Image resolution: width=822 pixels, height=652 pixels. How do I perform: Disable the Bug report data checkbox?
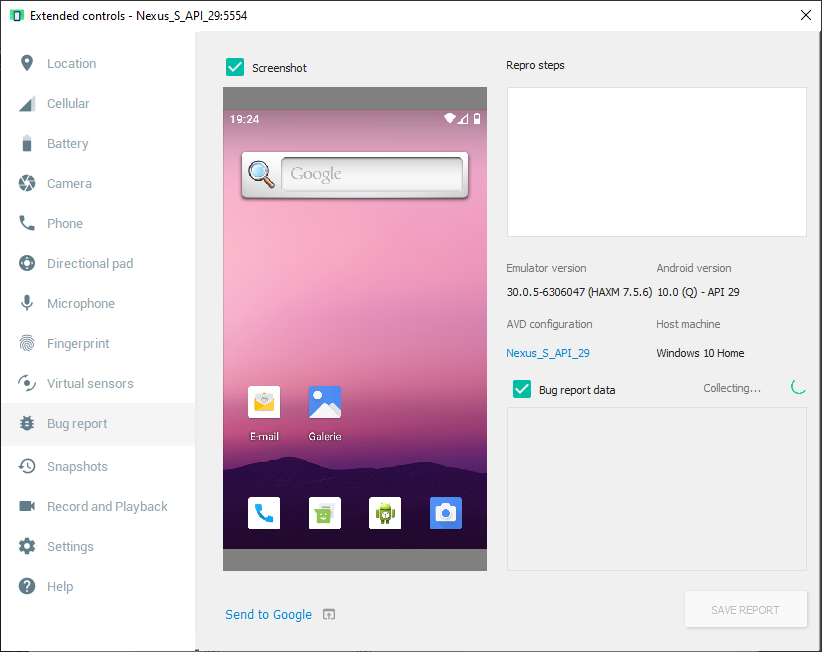[x=521, y=389]
